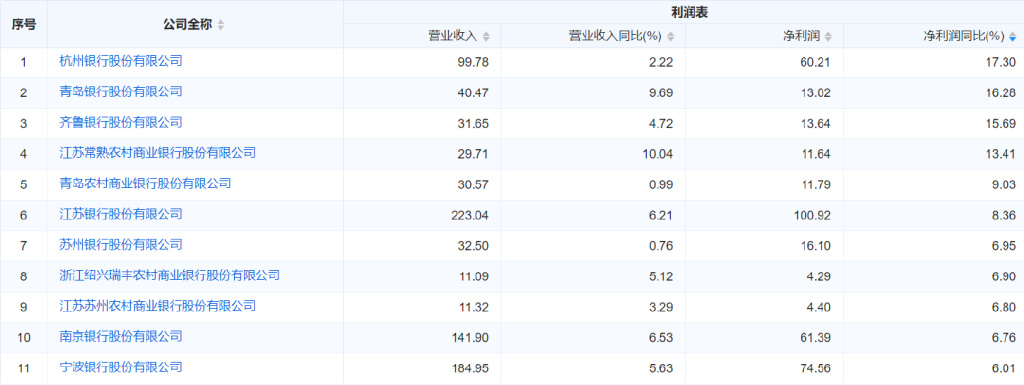Open 南京银行股份有限公司 link
The width and height of the screenshot is (1024, 385).
(120, 337)
